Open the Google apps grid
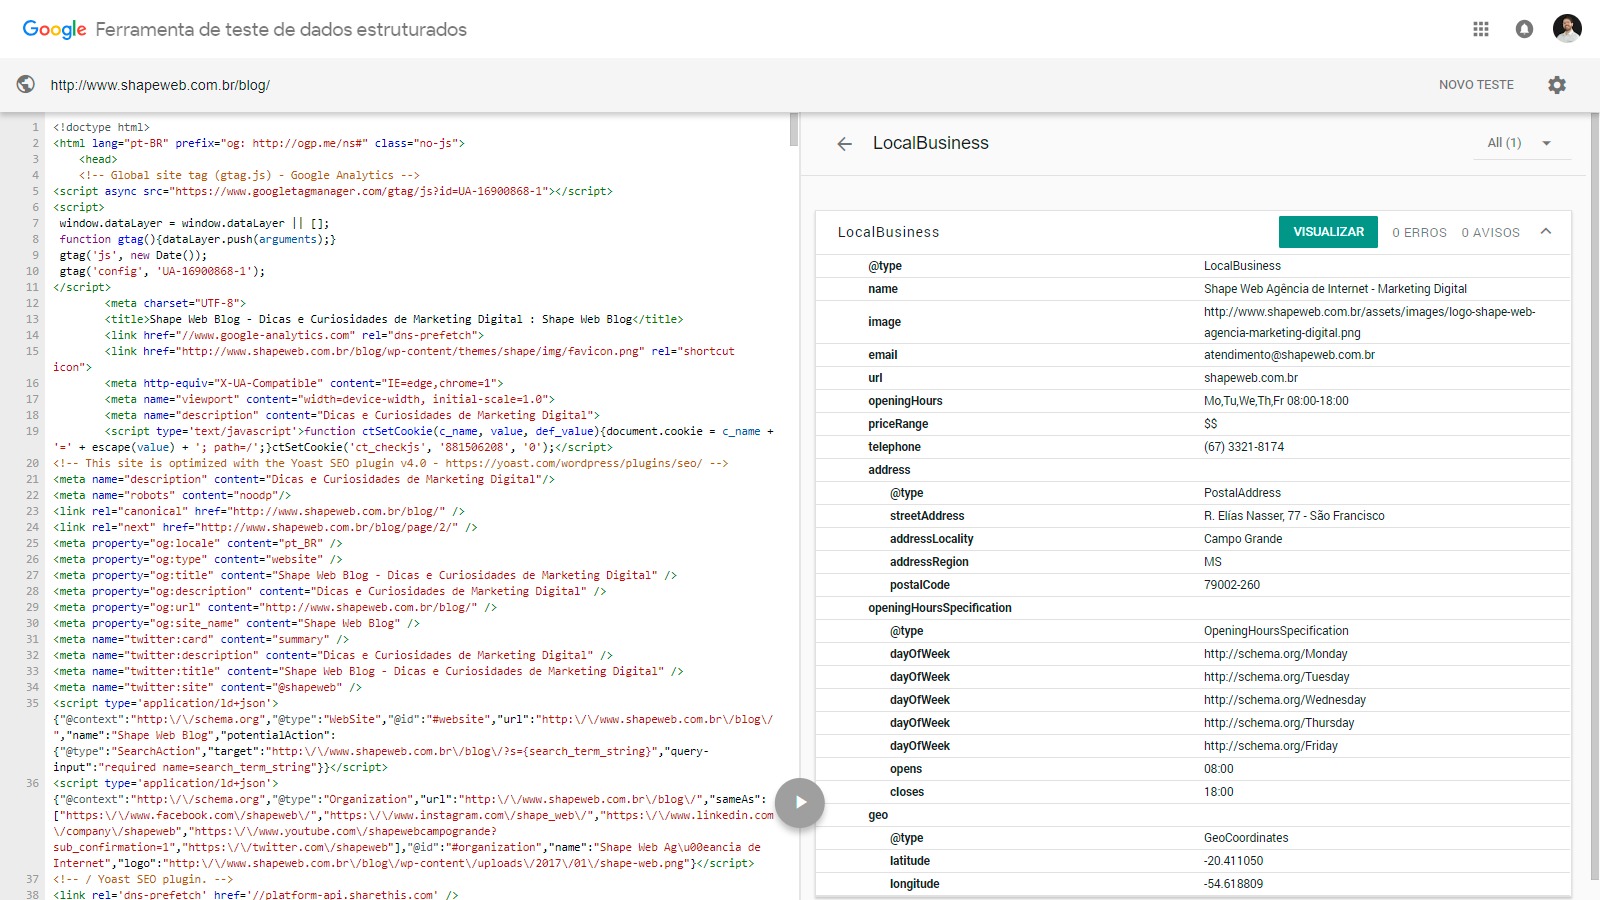The image size is (1600, 900). (x=1481, y=29)
